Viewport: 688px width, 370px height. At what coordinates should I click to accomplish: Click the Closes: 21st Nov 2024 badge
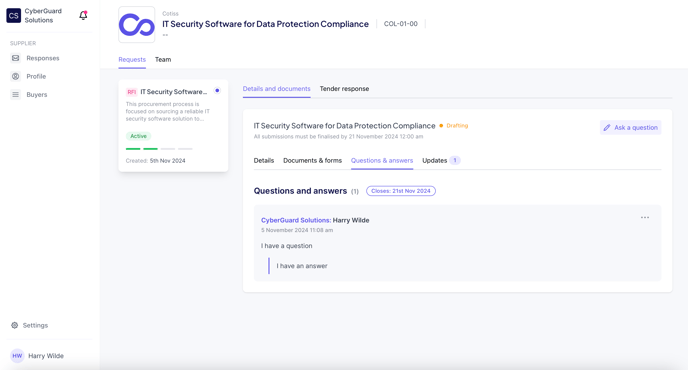click(x=401, y=191)
